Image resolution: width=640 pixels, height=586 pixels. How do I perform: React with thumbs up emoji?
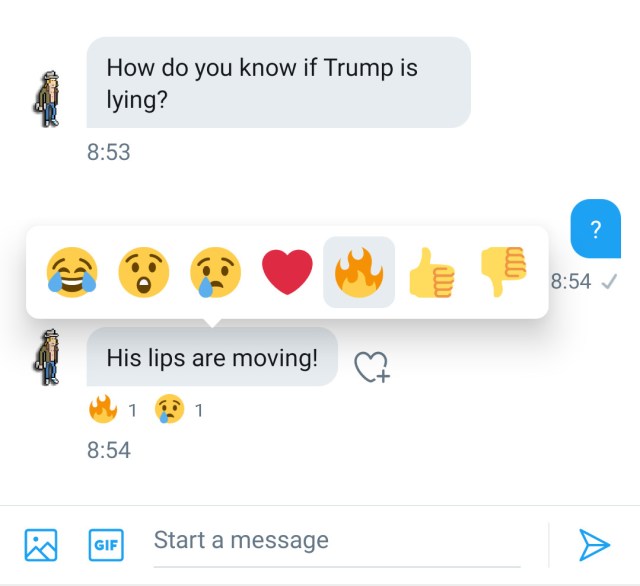click(x=431, y=272)
